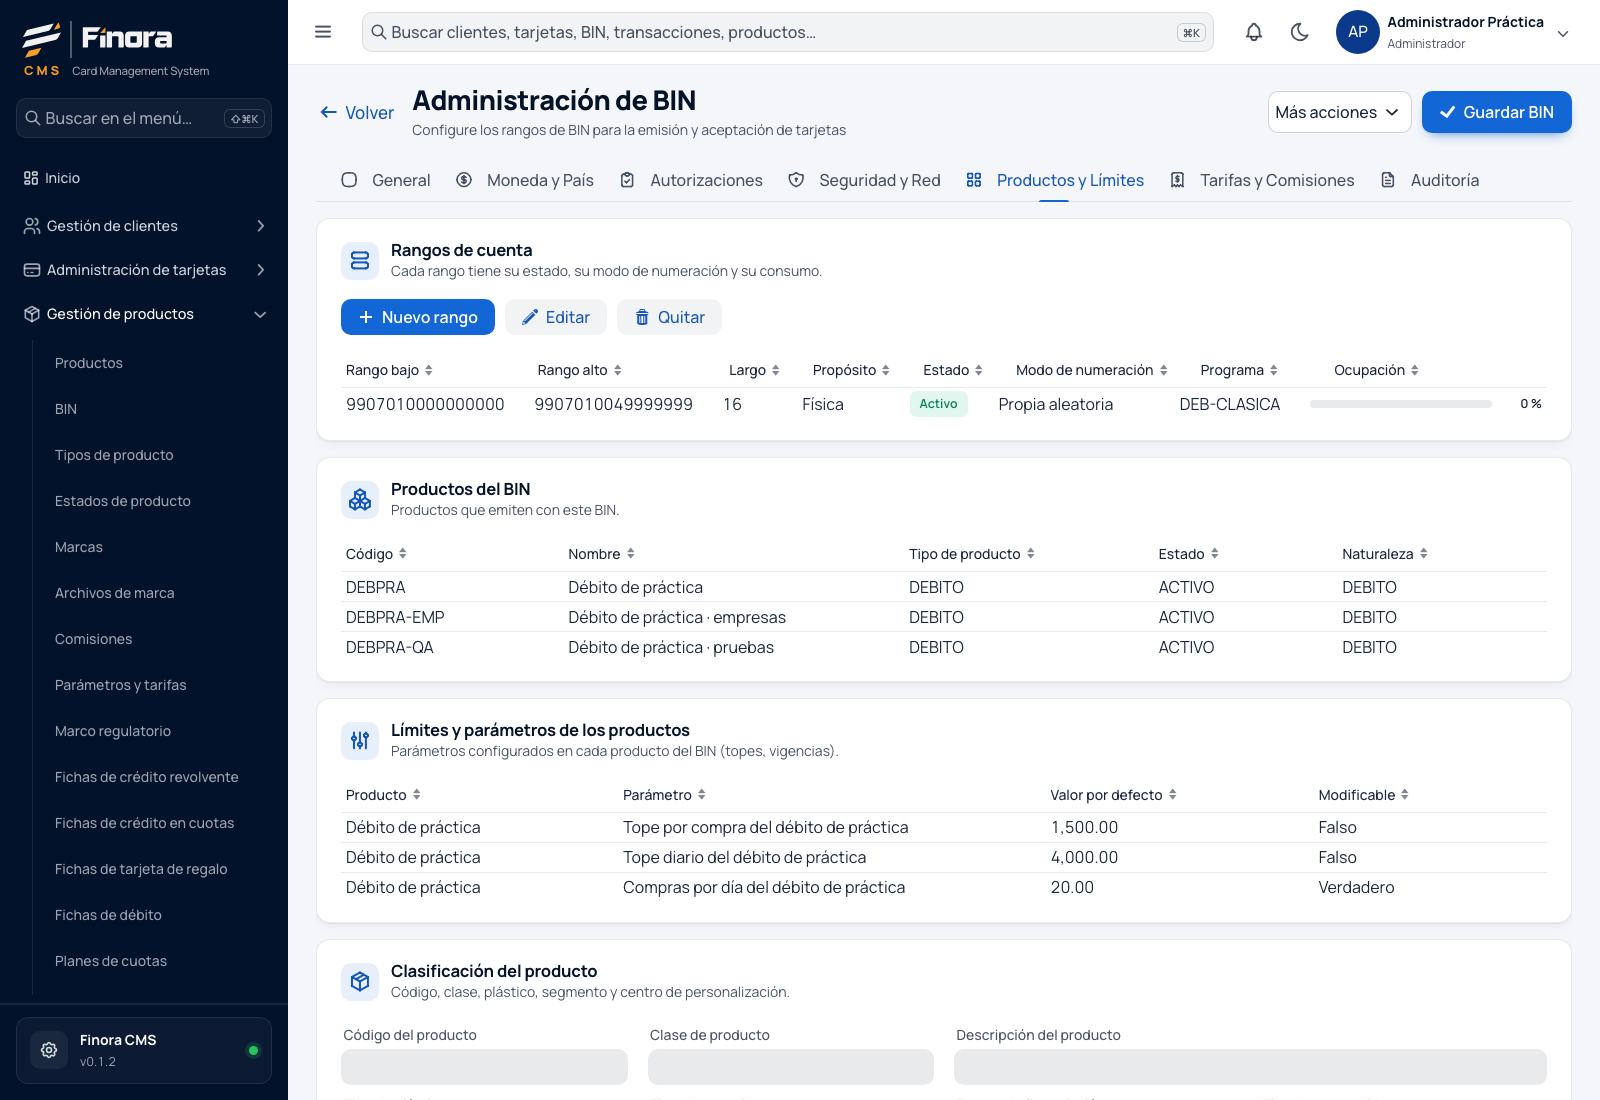This screenshot has width=1600, height=1100.
Task: Sort by Modo de numeración column
Action: pos(1092,370)
